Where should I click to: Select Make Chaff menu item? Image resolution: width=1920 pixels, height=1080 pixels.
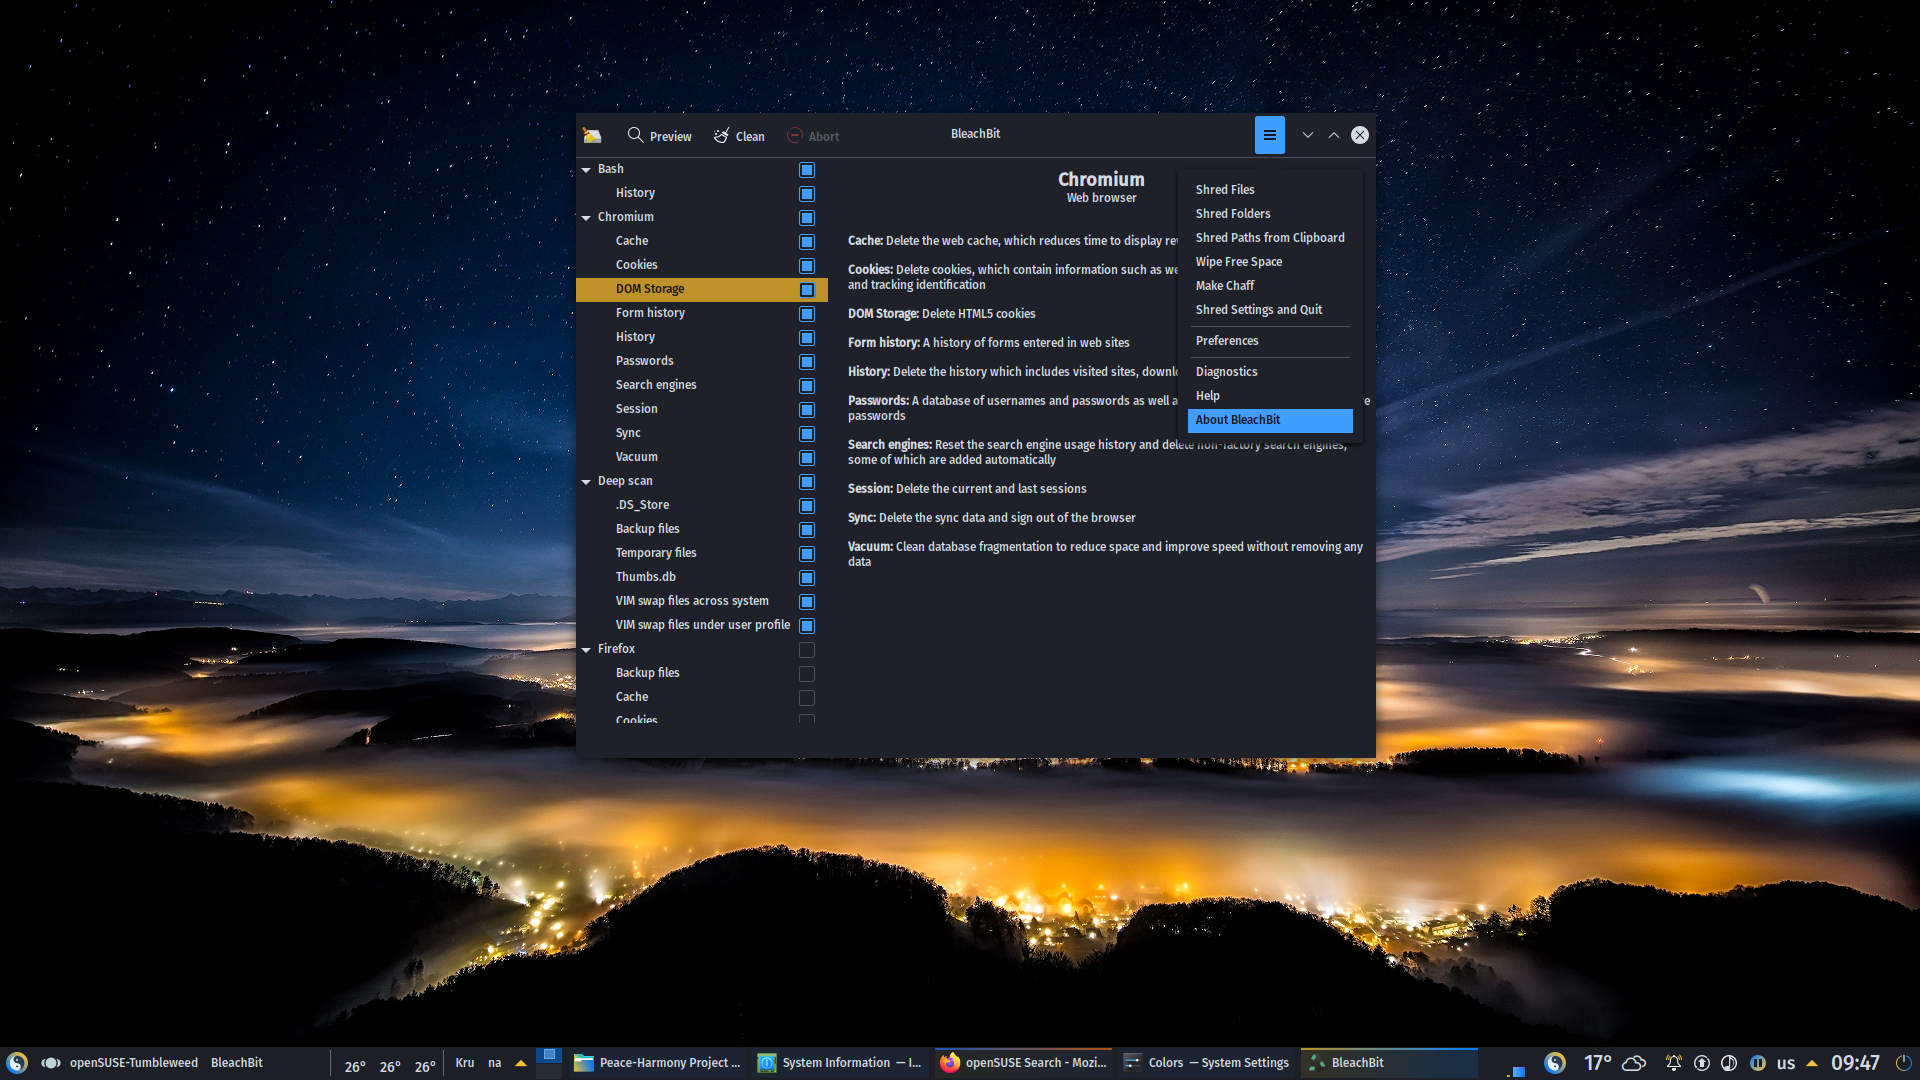tap(1270, 286)
